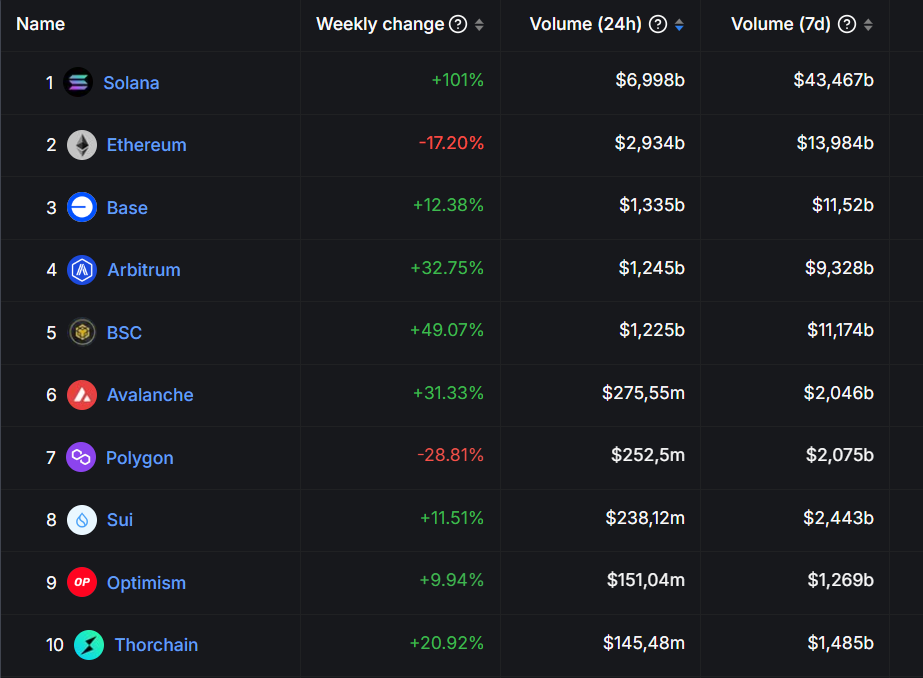The height and width of the screenshot is (678, 923).
Task: Click the Avalanche red logo icon
Action: coord(82,395)
